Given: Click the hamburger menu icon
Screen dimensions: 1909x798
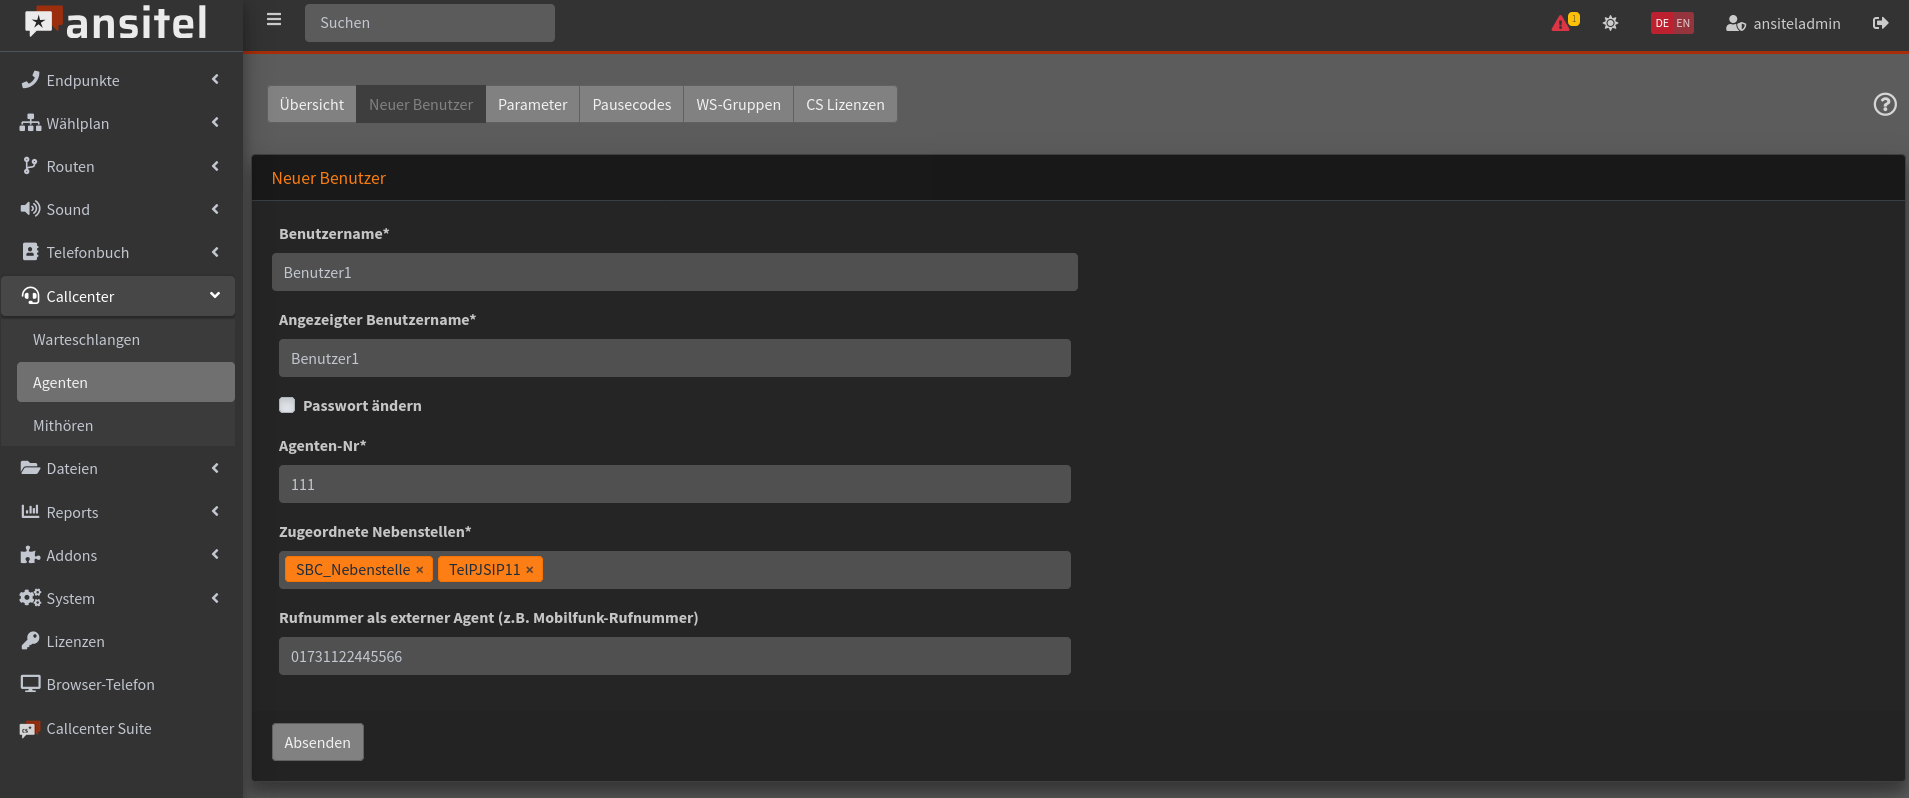Looking at the screenshot, I should point(274,20).
